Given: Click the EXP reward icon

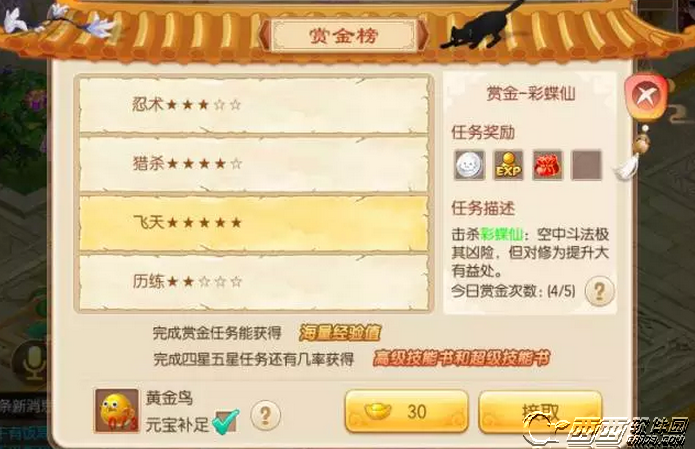Looking at the screenshot, I should (508, 165).
